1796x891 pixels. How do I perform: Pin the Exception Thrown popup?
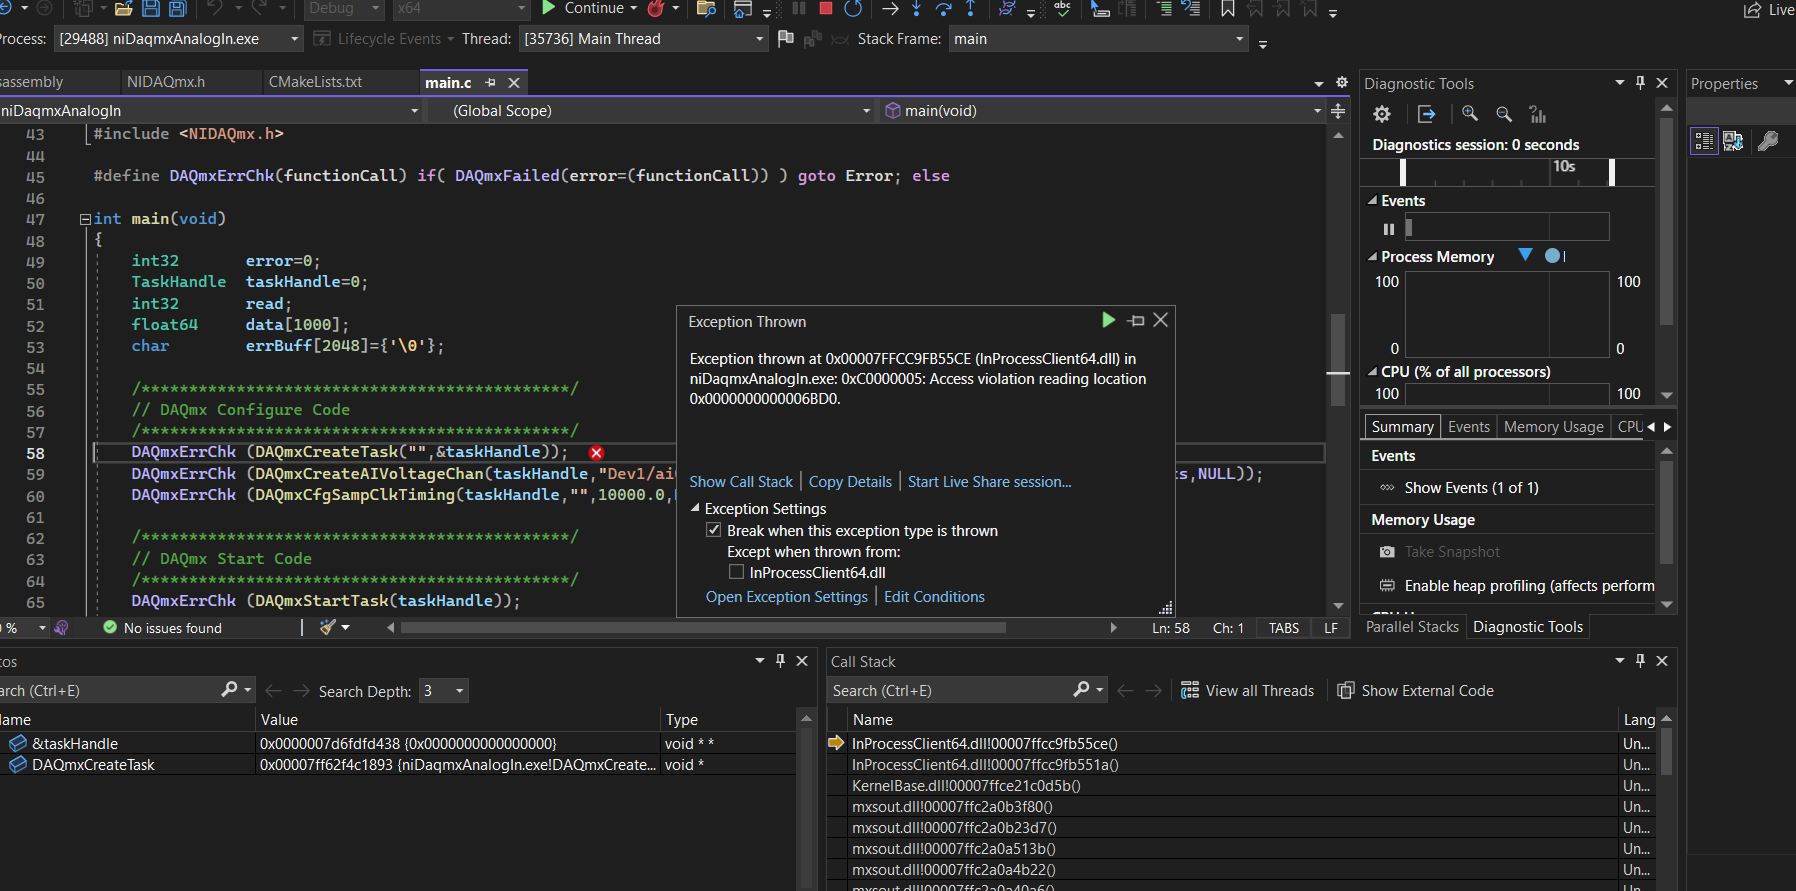click(1136, 321)
